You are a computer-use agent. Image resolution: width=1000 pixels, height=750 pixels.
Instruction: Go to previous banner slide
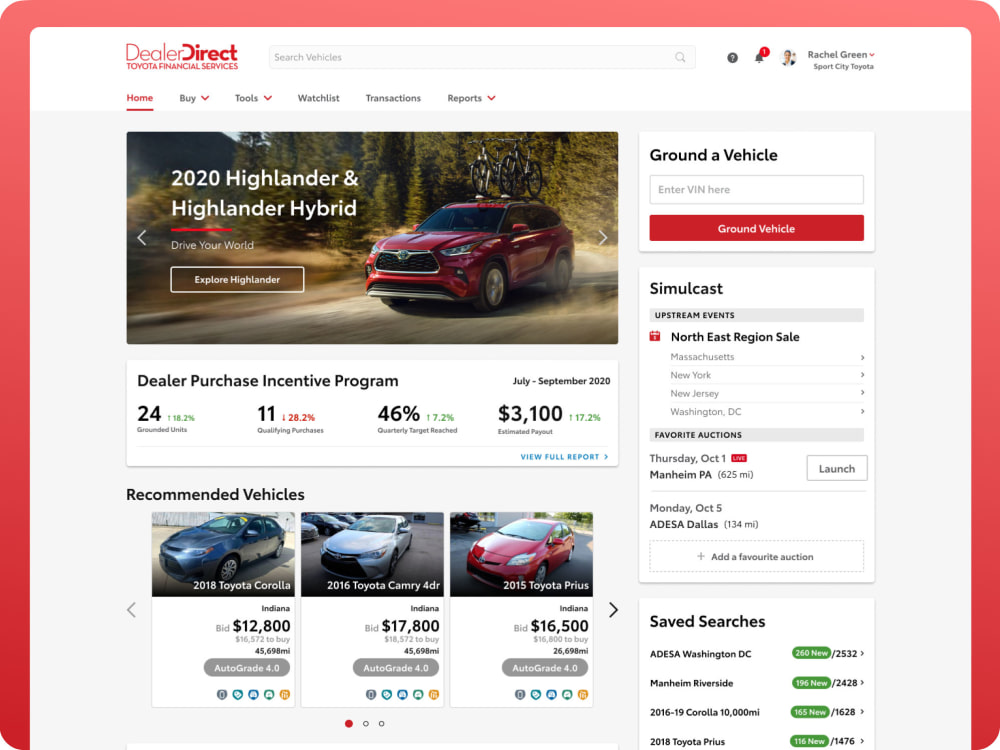coord(142,238)
